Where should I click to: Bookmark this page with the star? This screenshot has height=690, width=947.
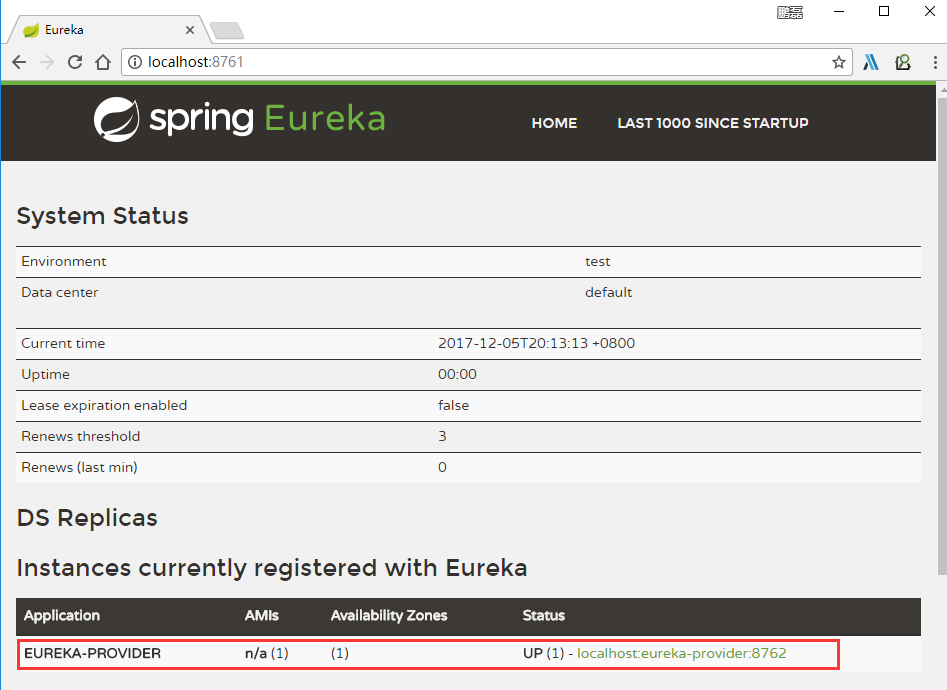click(x=838, y=62)
